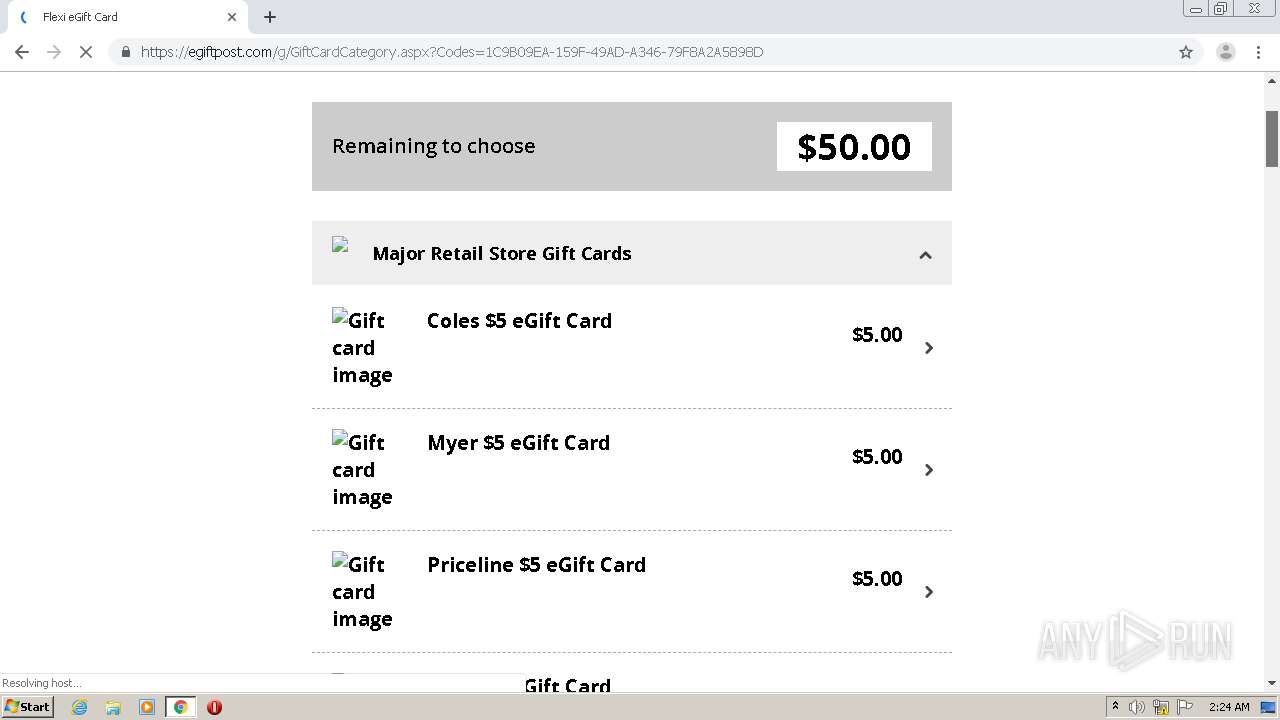Expand the Myer $5 eGift Card arrow
The height and width of the screenshot is (720, 1280).
[x=929, y=470]
